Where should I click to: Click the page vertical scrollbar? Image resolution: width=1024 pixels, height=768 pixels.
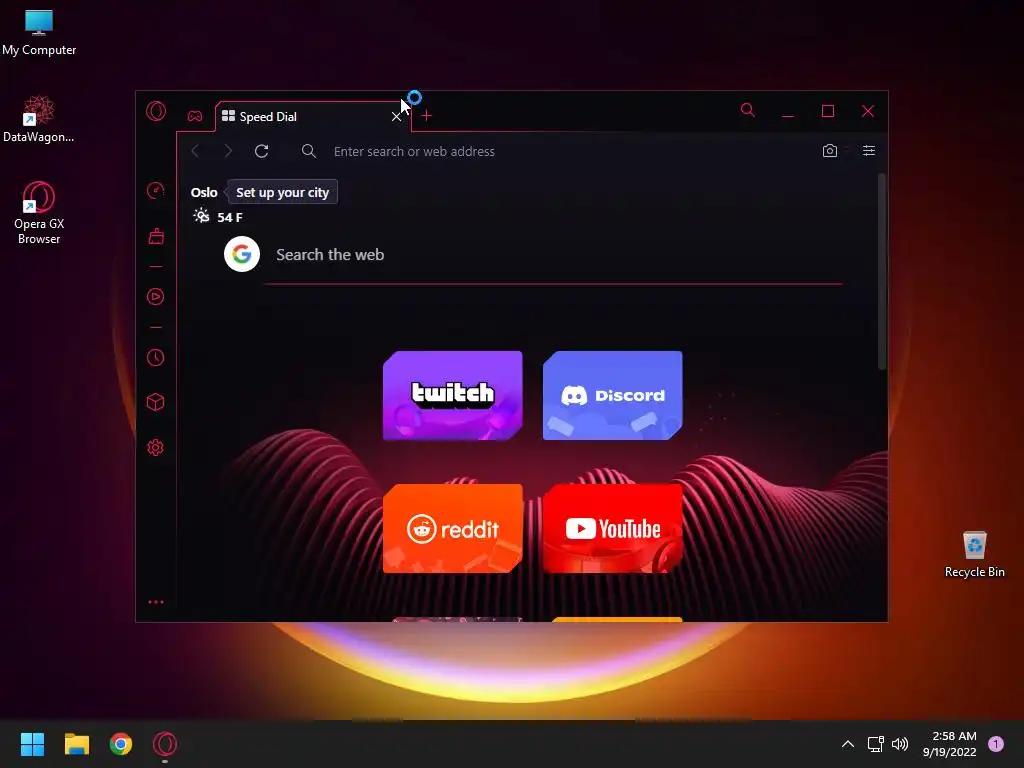pos(882,272)
